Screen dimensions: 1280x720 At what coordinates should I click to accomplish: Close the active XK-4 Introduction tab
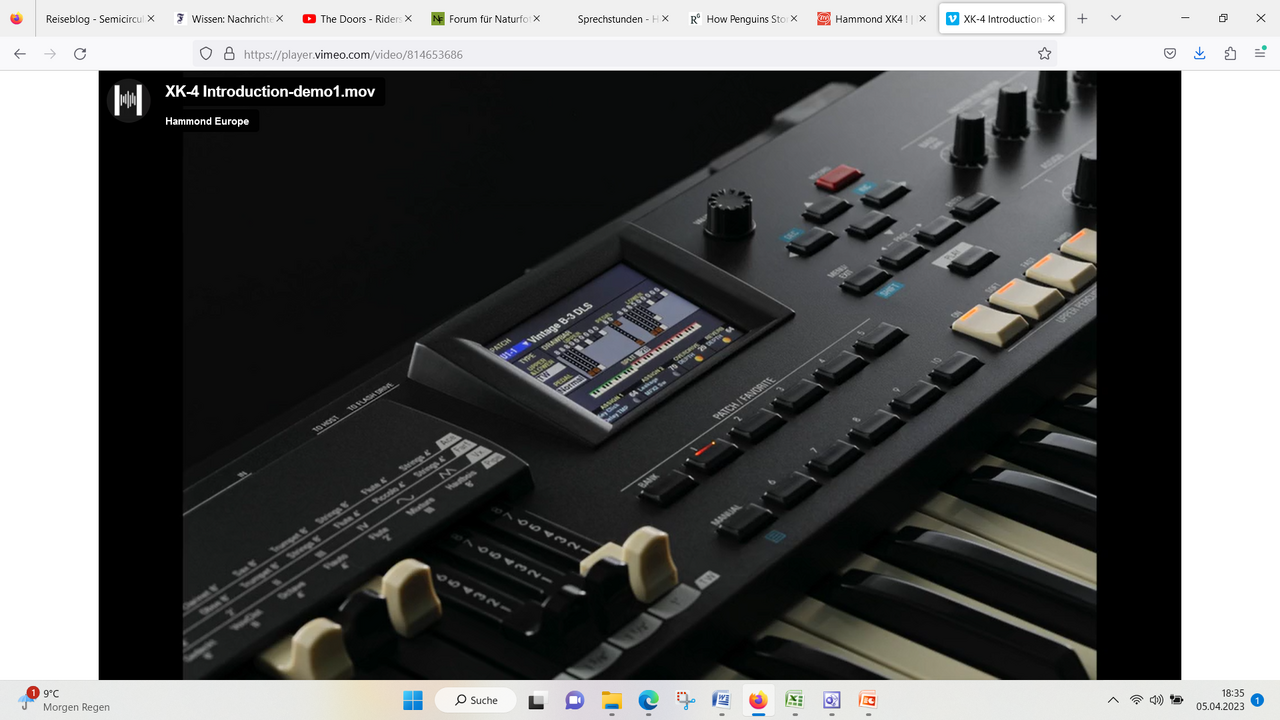click(1051, 19)
